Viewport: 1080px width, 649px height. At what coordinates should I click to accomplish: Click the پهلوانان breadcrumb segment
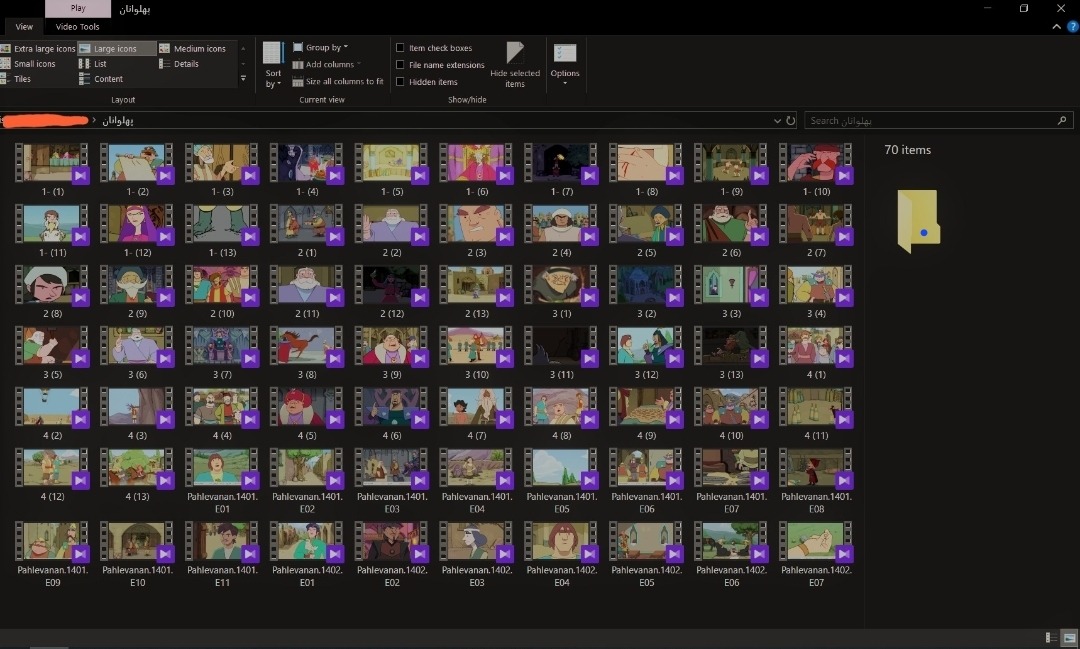tap(118, 121)
